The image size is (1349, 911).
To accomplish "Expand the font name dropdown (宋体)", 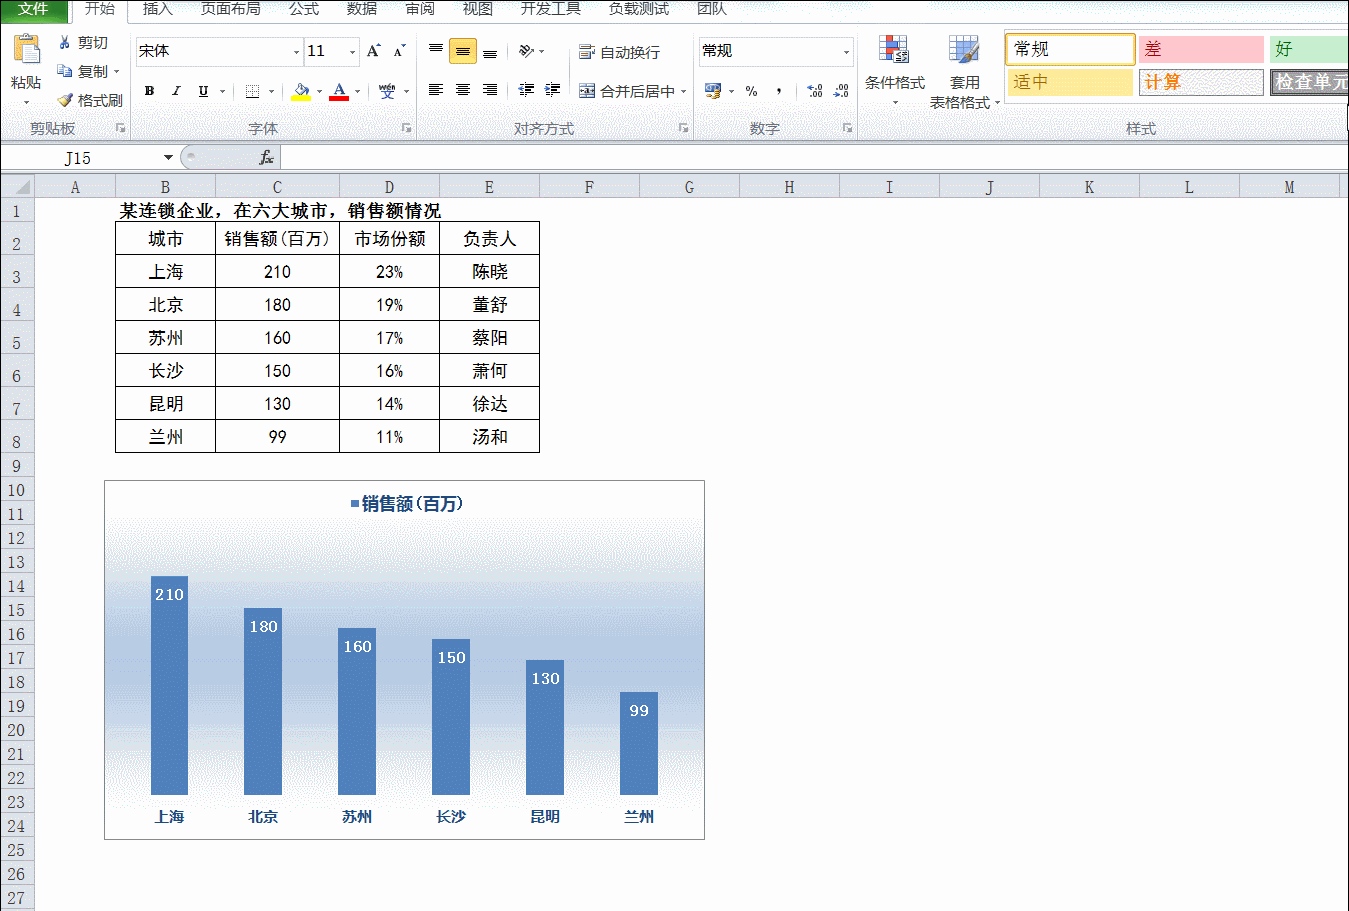I will (x=296, y=52).
